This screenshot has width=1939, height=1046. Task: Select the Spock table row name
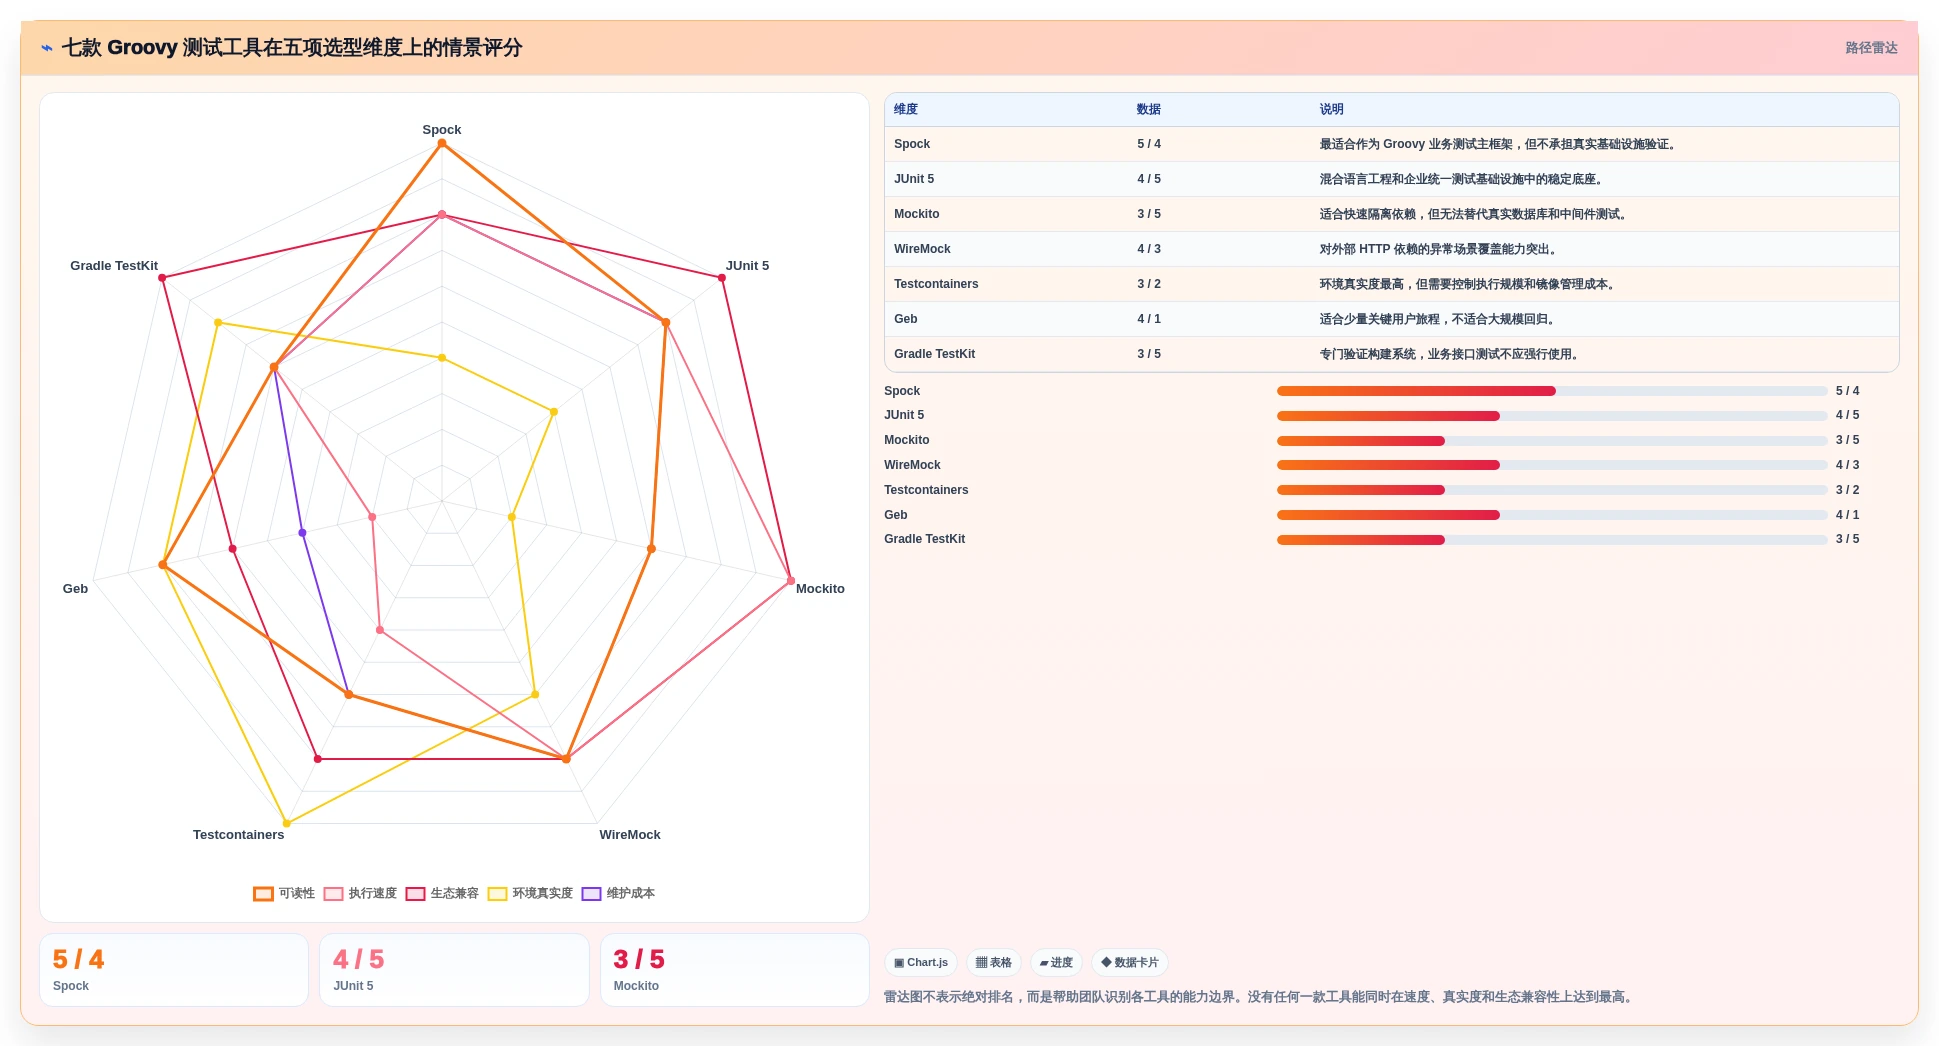tap(912, 144)
